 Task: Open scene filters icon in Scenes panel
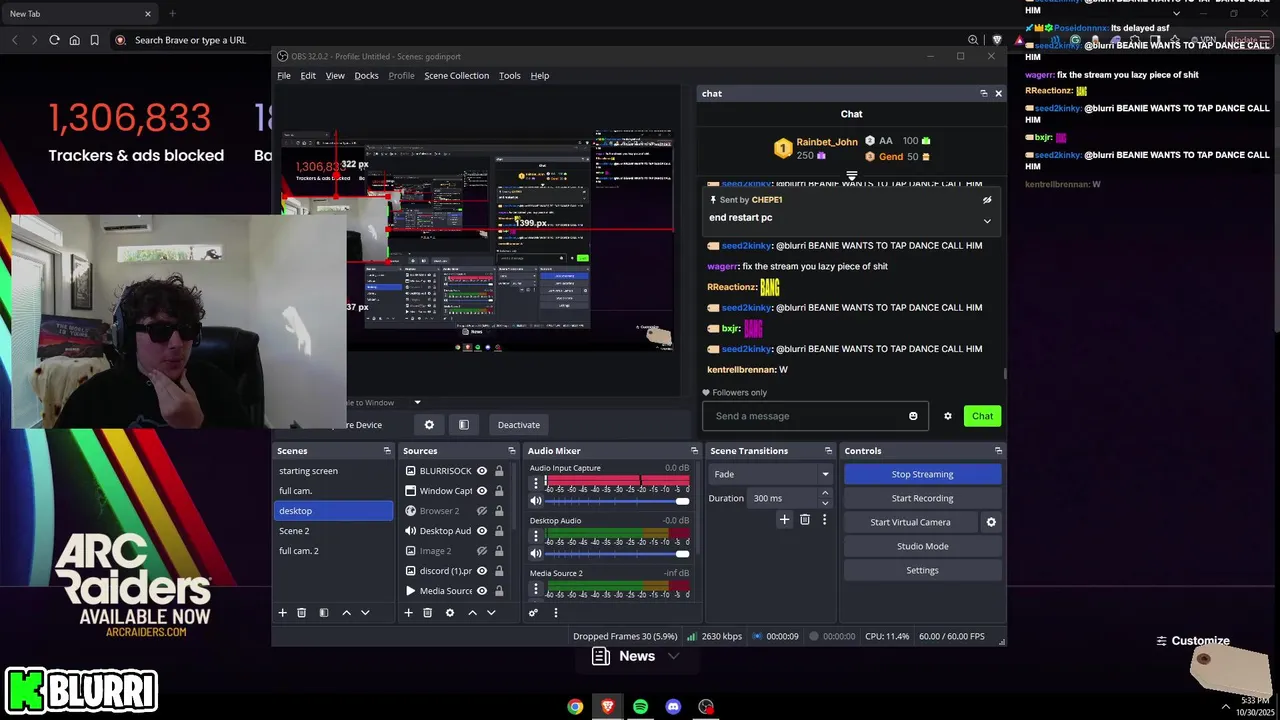pos(323,612)
